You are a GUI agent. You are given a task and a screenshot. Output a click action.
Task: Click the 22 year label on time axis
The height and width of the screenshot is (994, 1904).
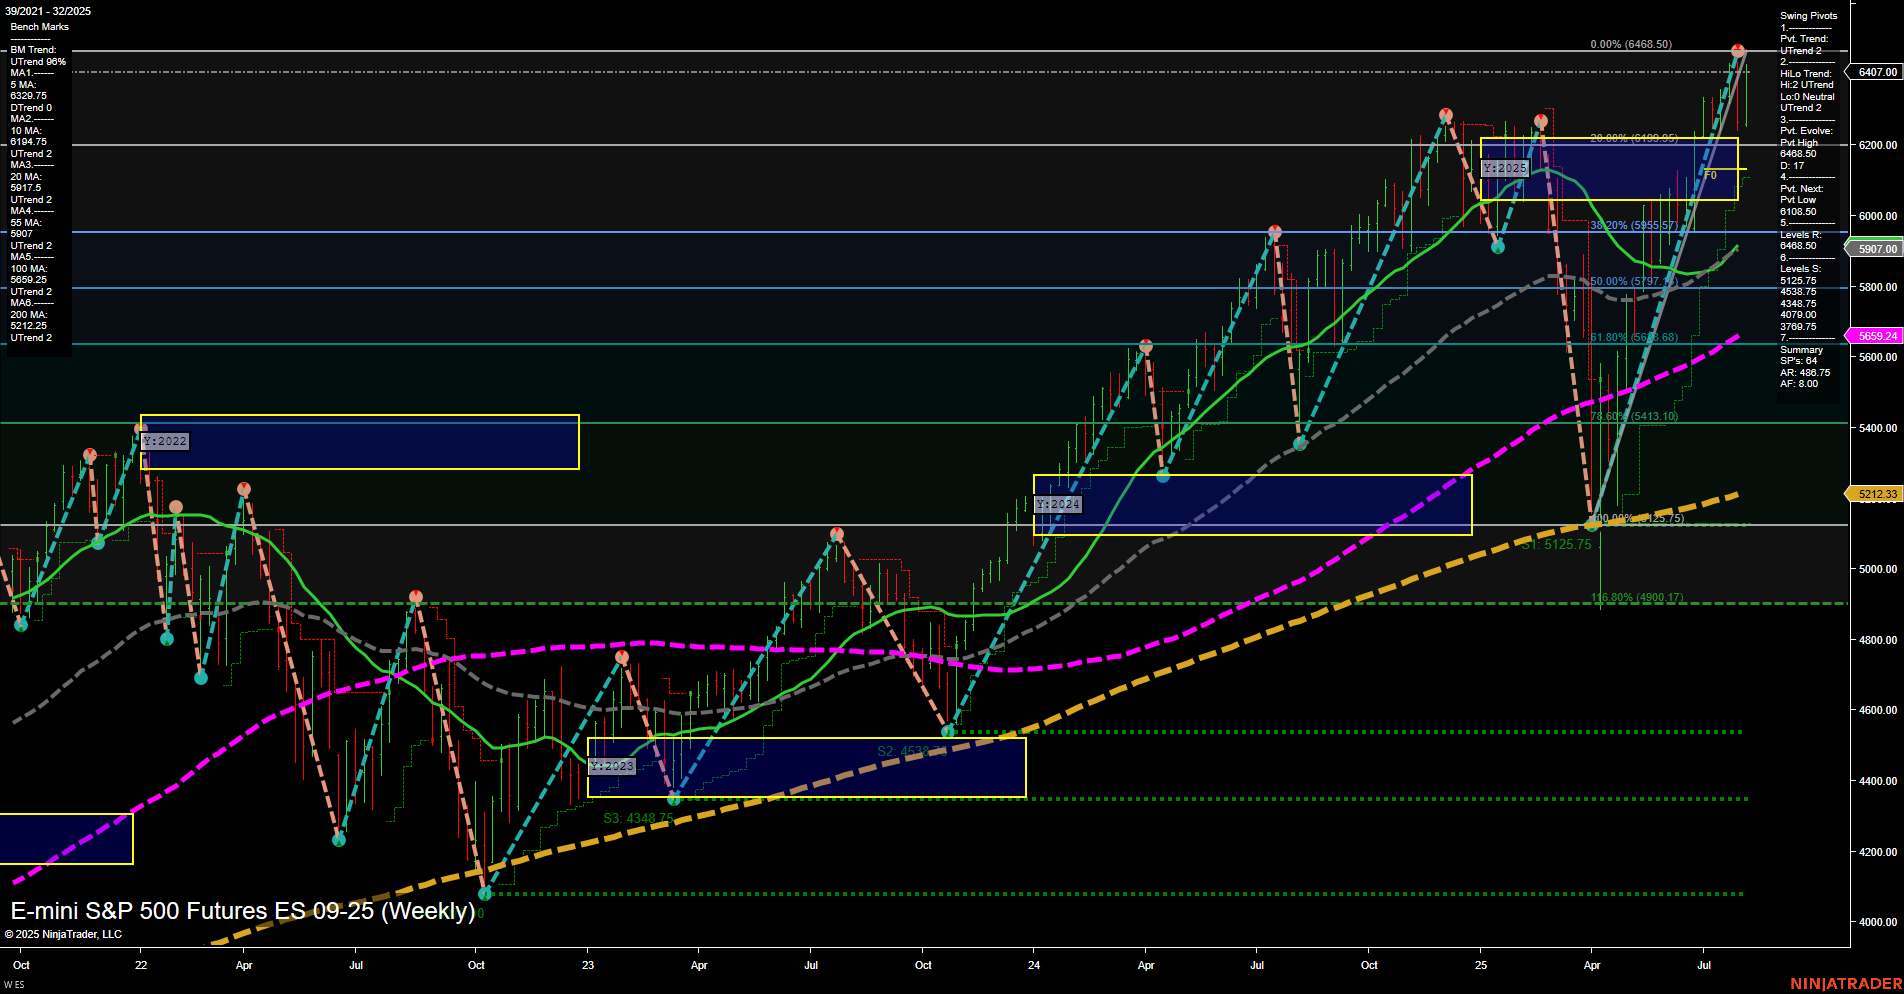tap(141, 965)
